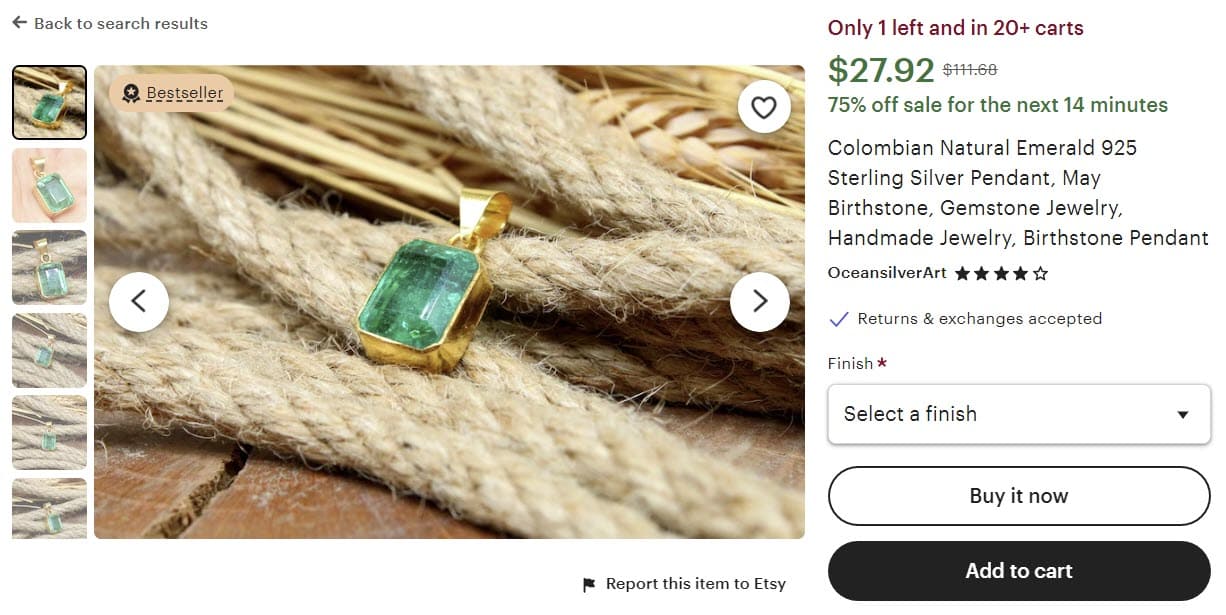Image resolution: width=1226 pixels, height=615 pixels.
Task: Select the second thumbnail with pendant in hand
Action: tap(49, 185)
